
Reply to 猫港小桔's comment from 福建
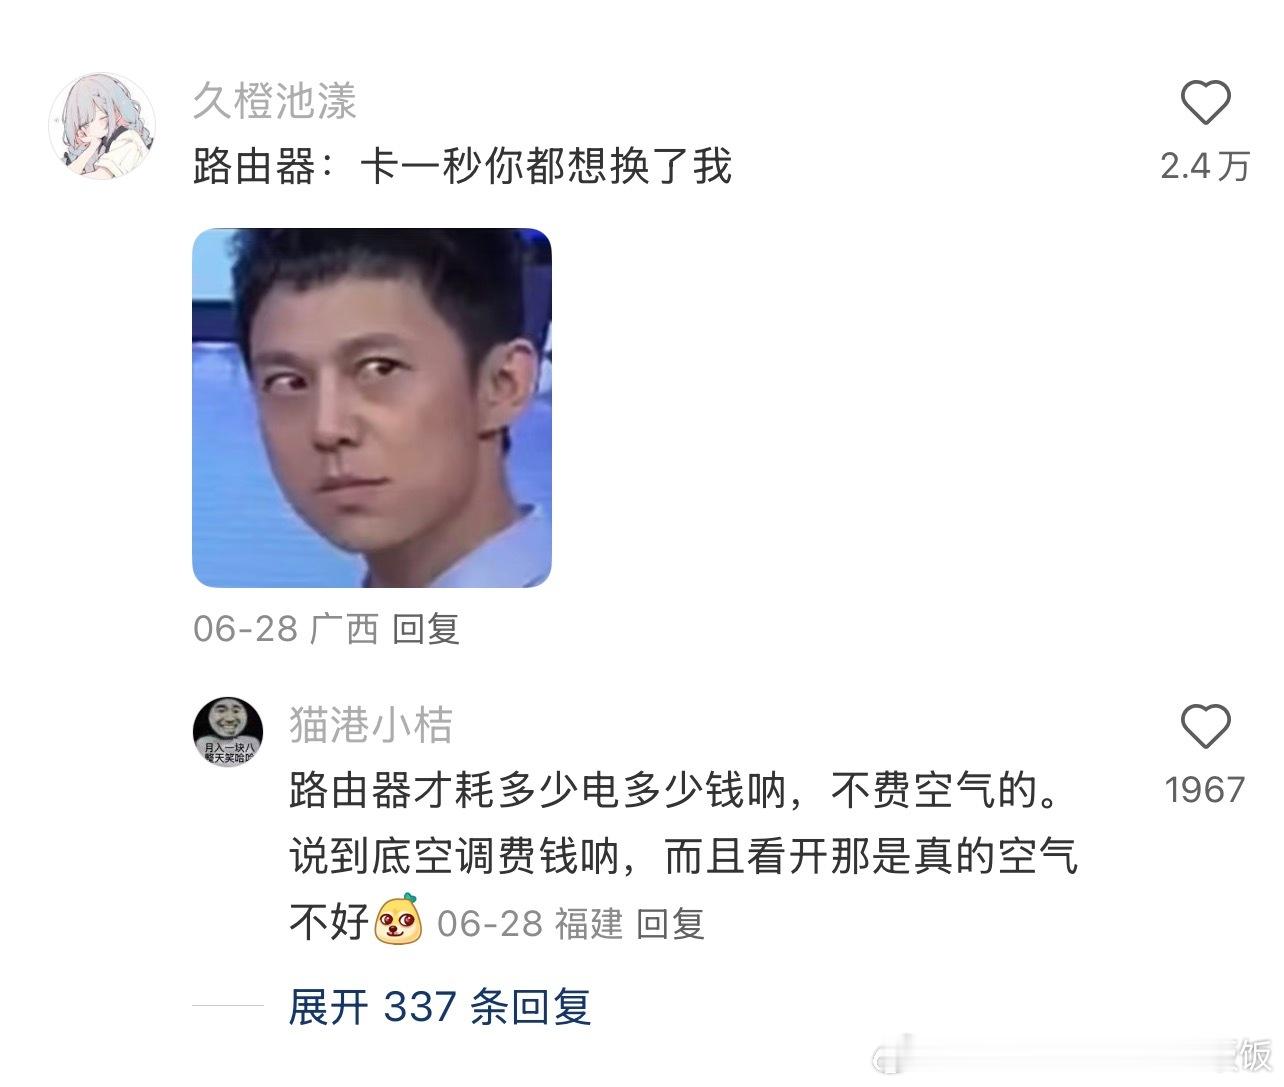tap(671, 923)
